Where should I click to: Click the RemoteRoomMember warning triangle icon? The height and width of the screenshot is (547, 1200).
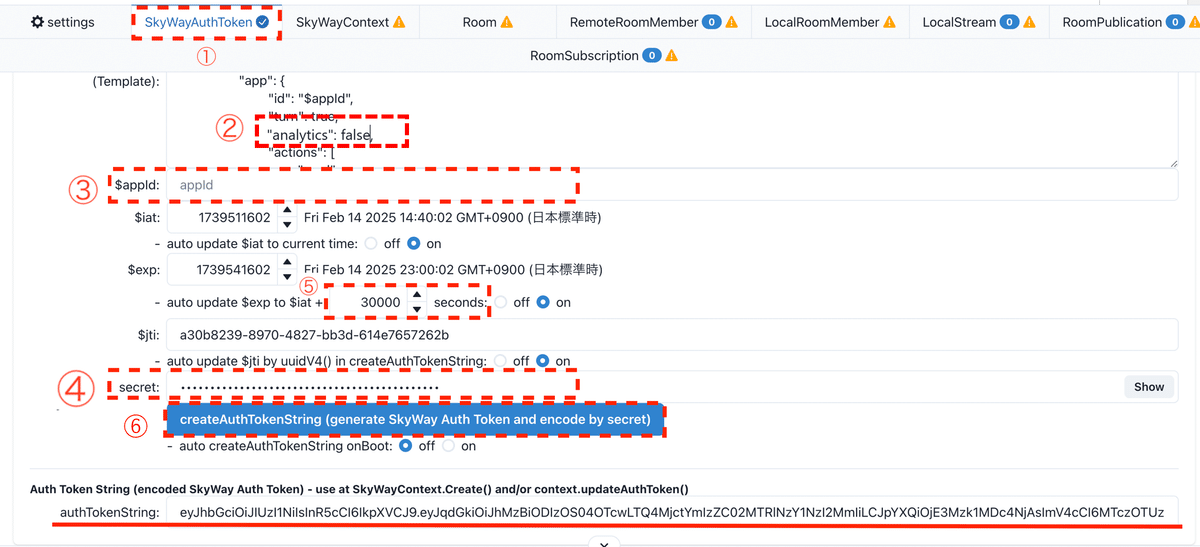732,22
